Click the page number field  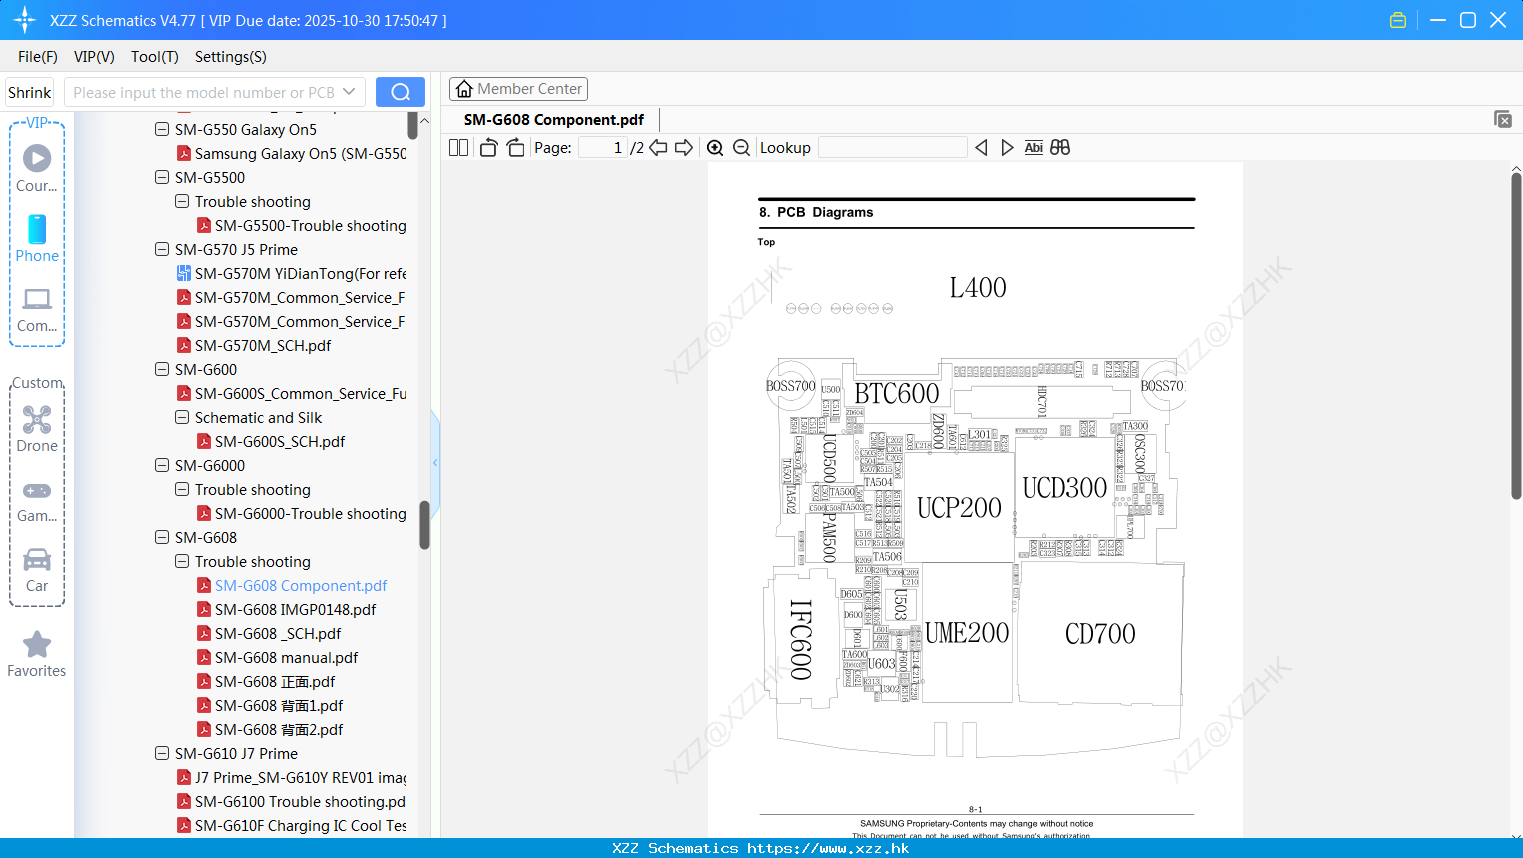click(603, 147)
